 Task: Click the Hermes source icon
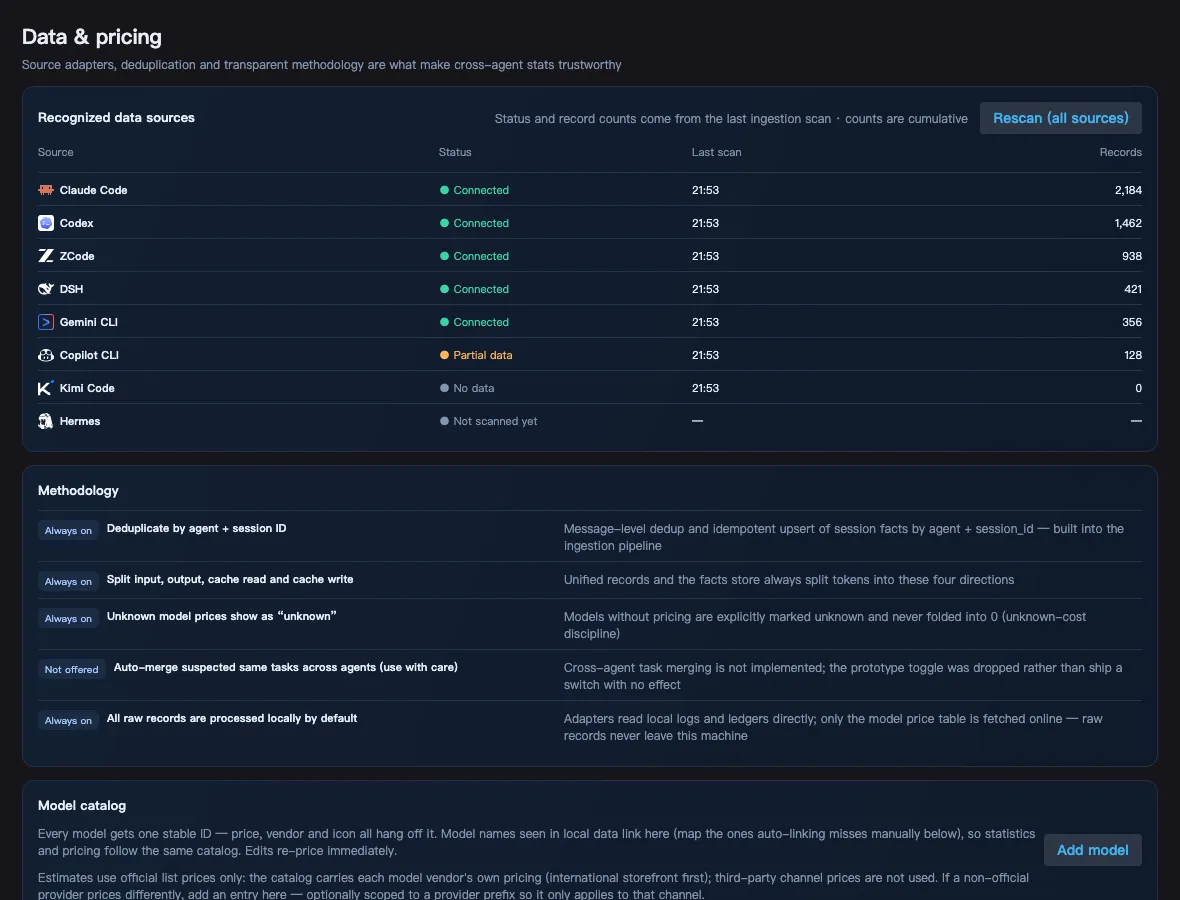click(46, 421)
